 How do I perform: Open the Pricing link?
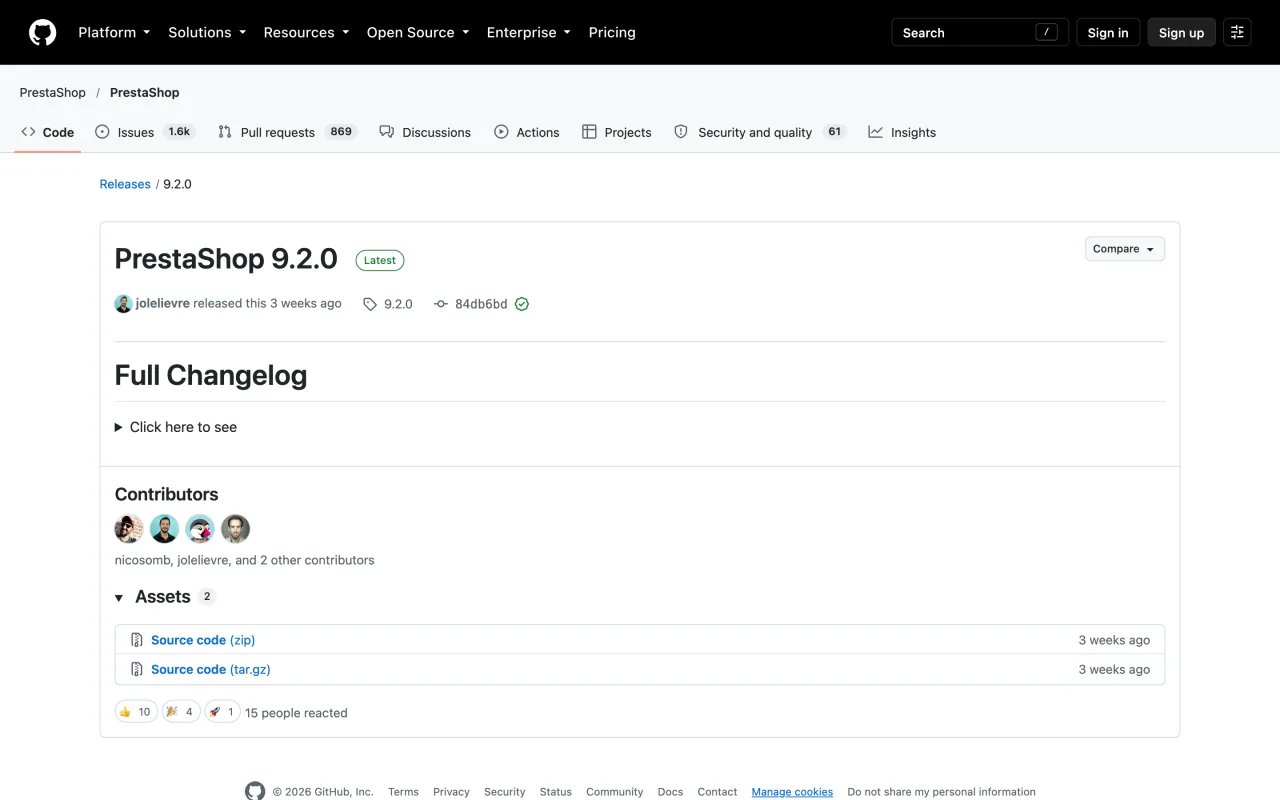[612, 32]
